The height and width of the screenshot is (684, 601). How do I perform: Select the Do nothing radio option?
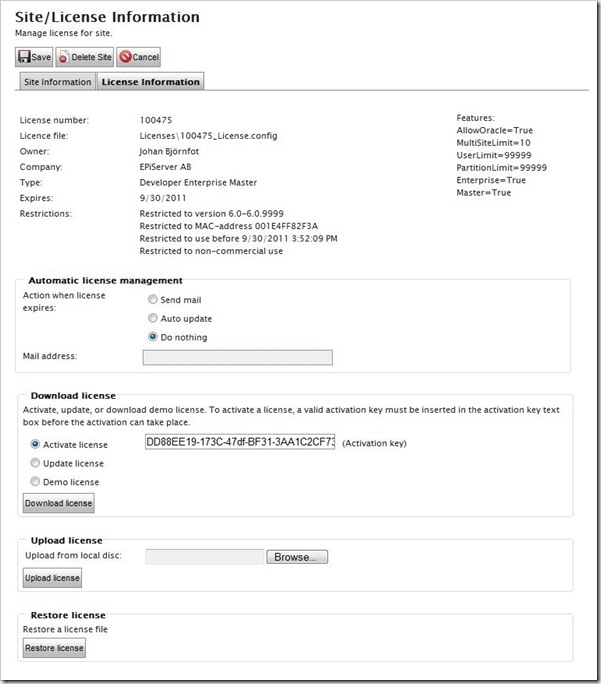(x=153, y=337)
